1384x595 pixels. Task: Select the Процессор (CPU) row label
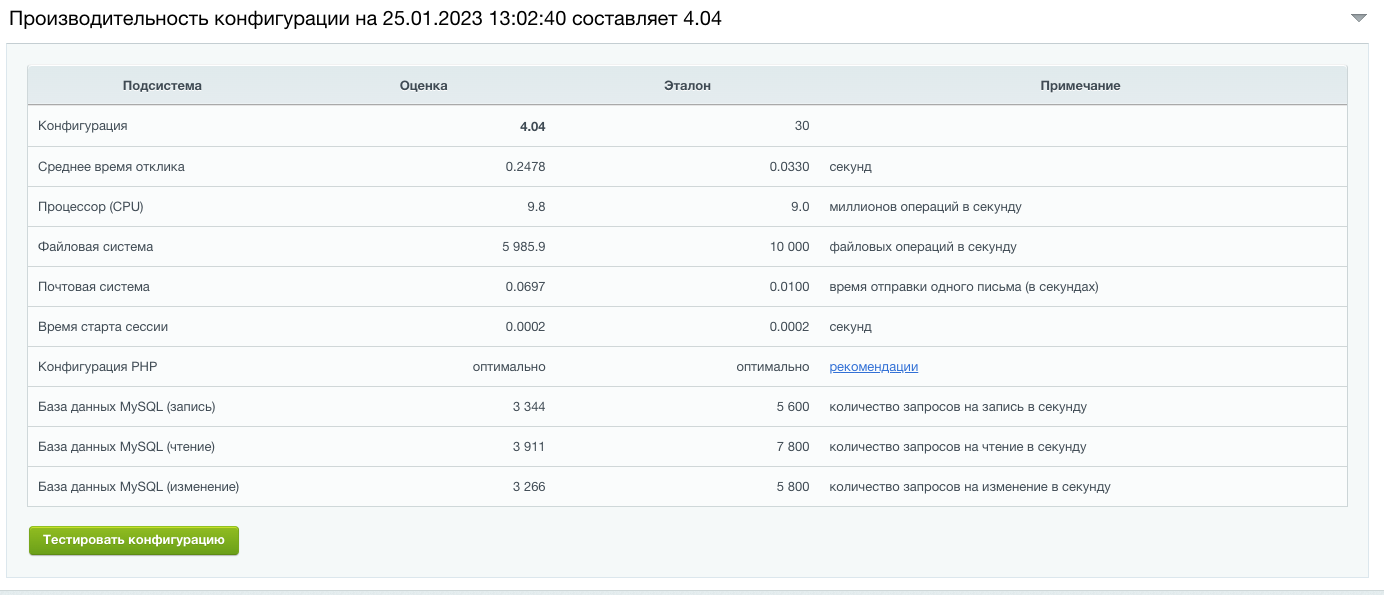(91, 207)
